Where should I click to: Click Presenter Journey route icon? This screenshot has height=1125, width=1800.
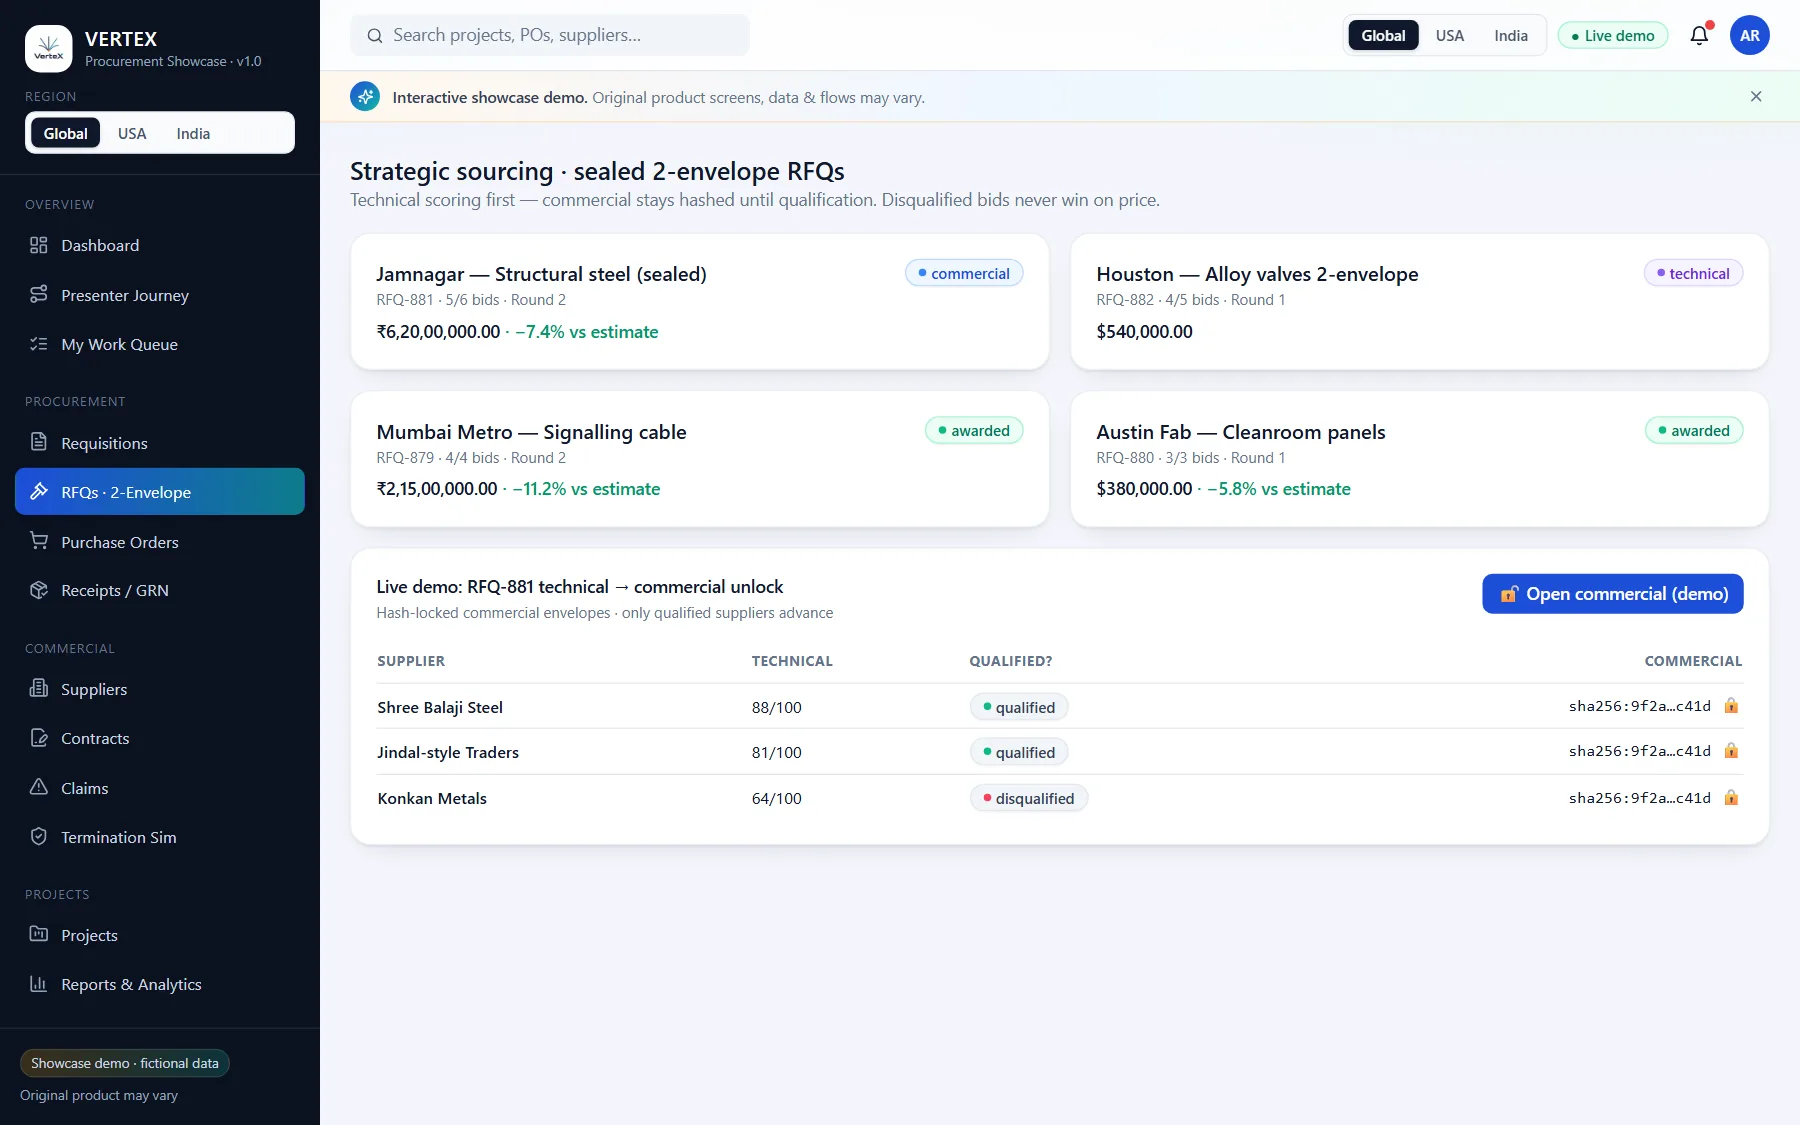click(39, 294)
